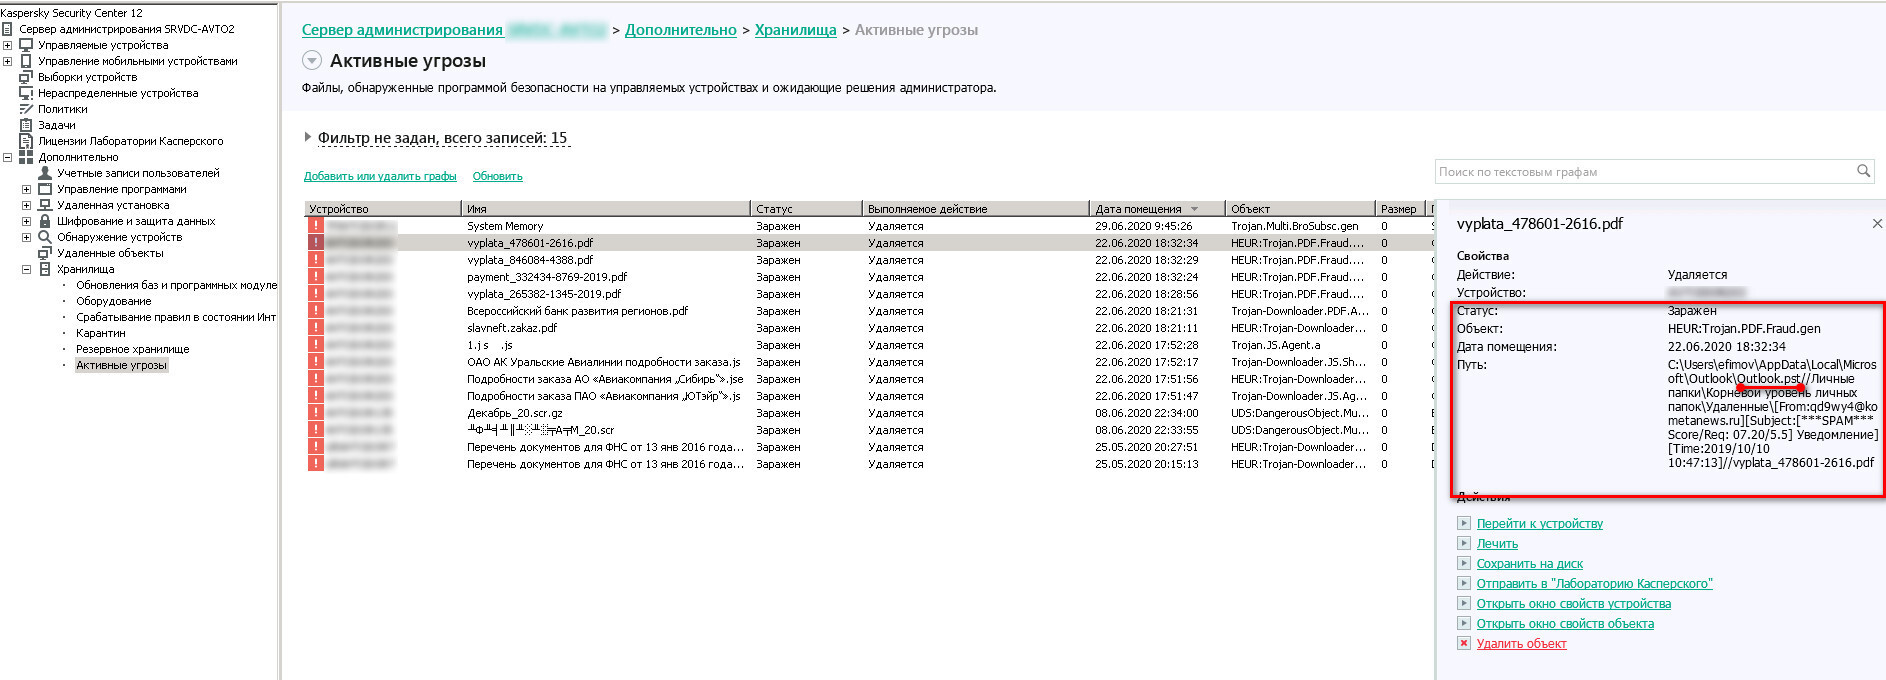
Task: Click the Device selections icon
Action: 26,77
